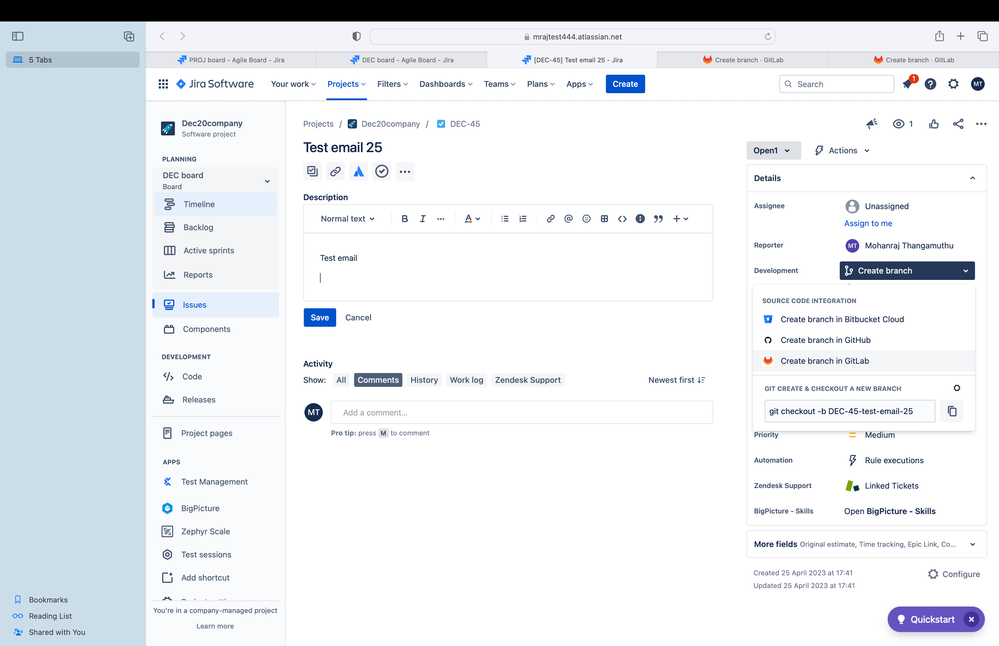Open git branch settings gear
The width and height of the screenshot is (999, 646).
pos(956,388)
